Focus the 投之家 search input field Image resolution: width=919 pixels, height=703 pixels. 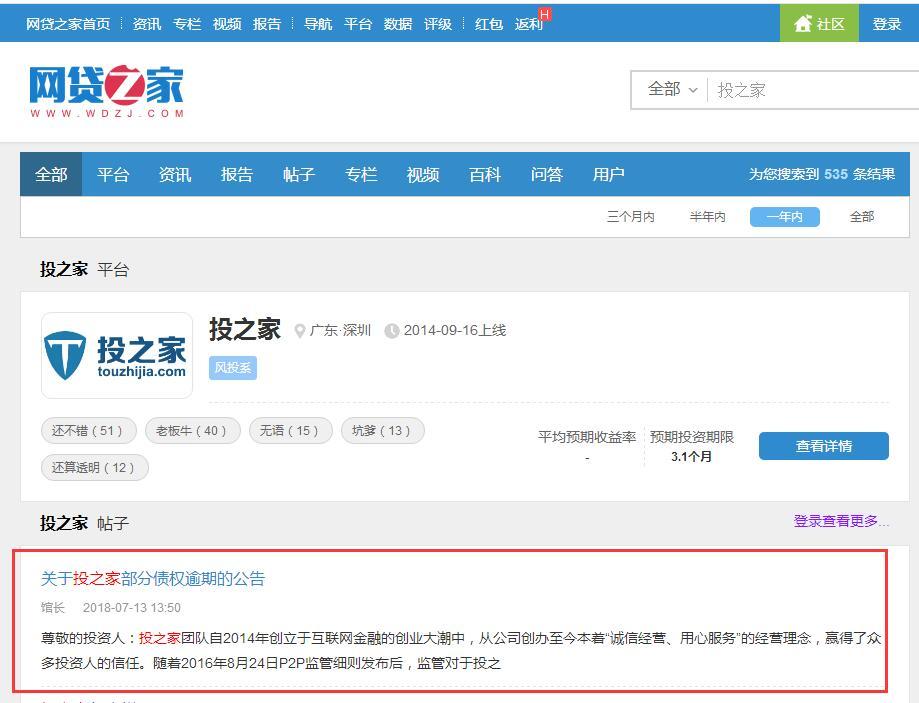815,90
